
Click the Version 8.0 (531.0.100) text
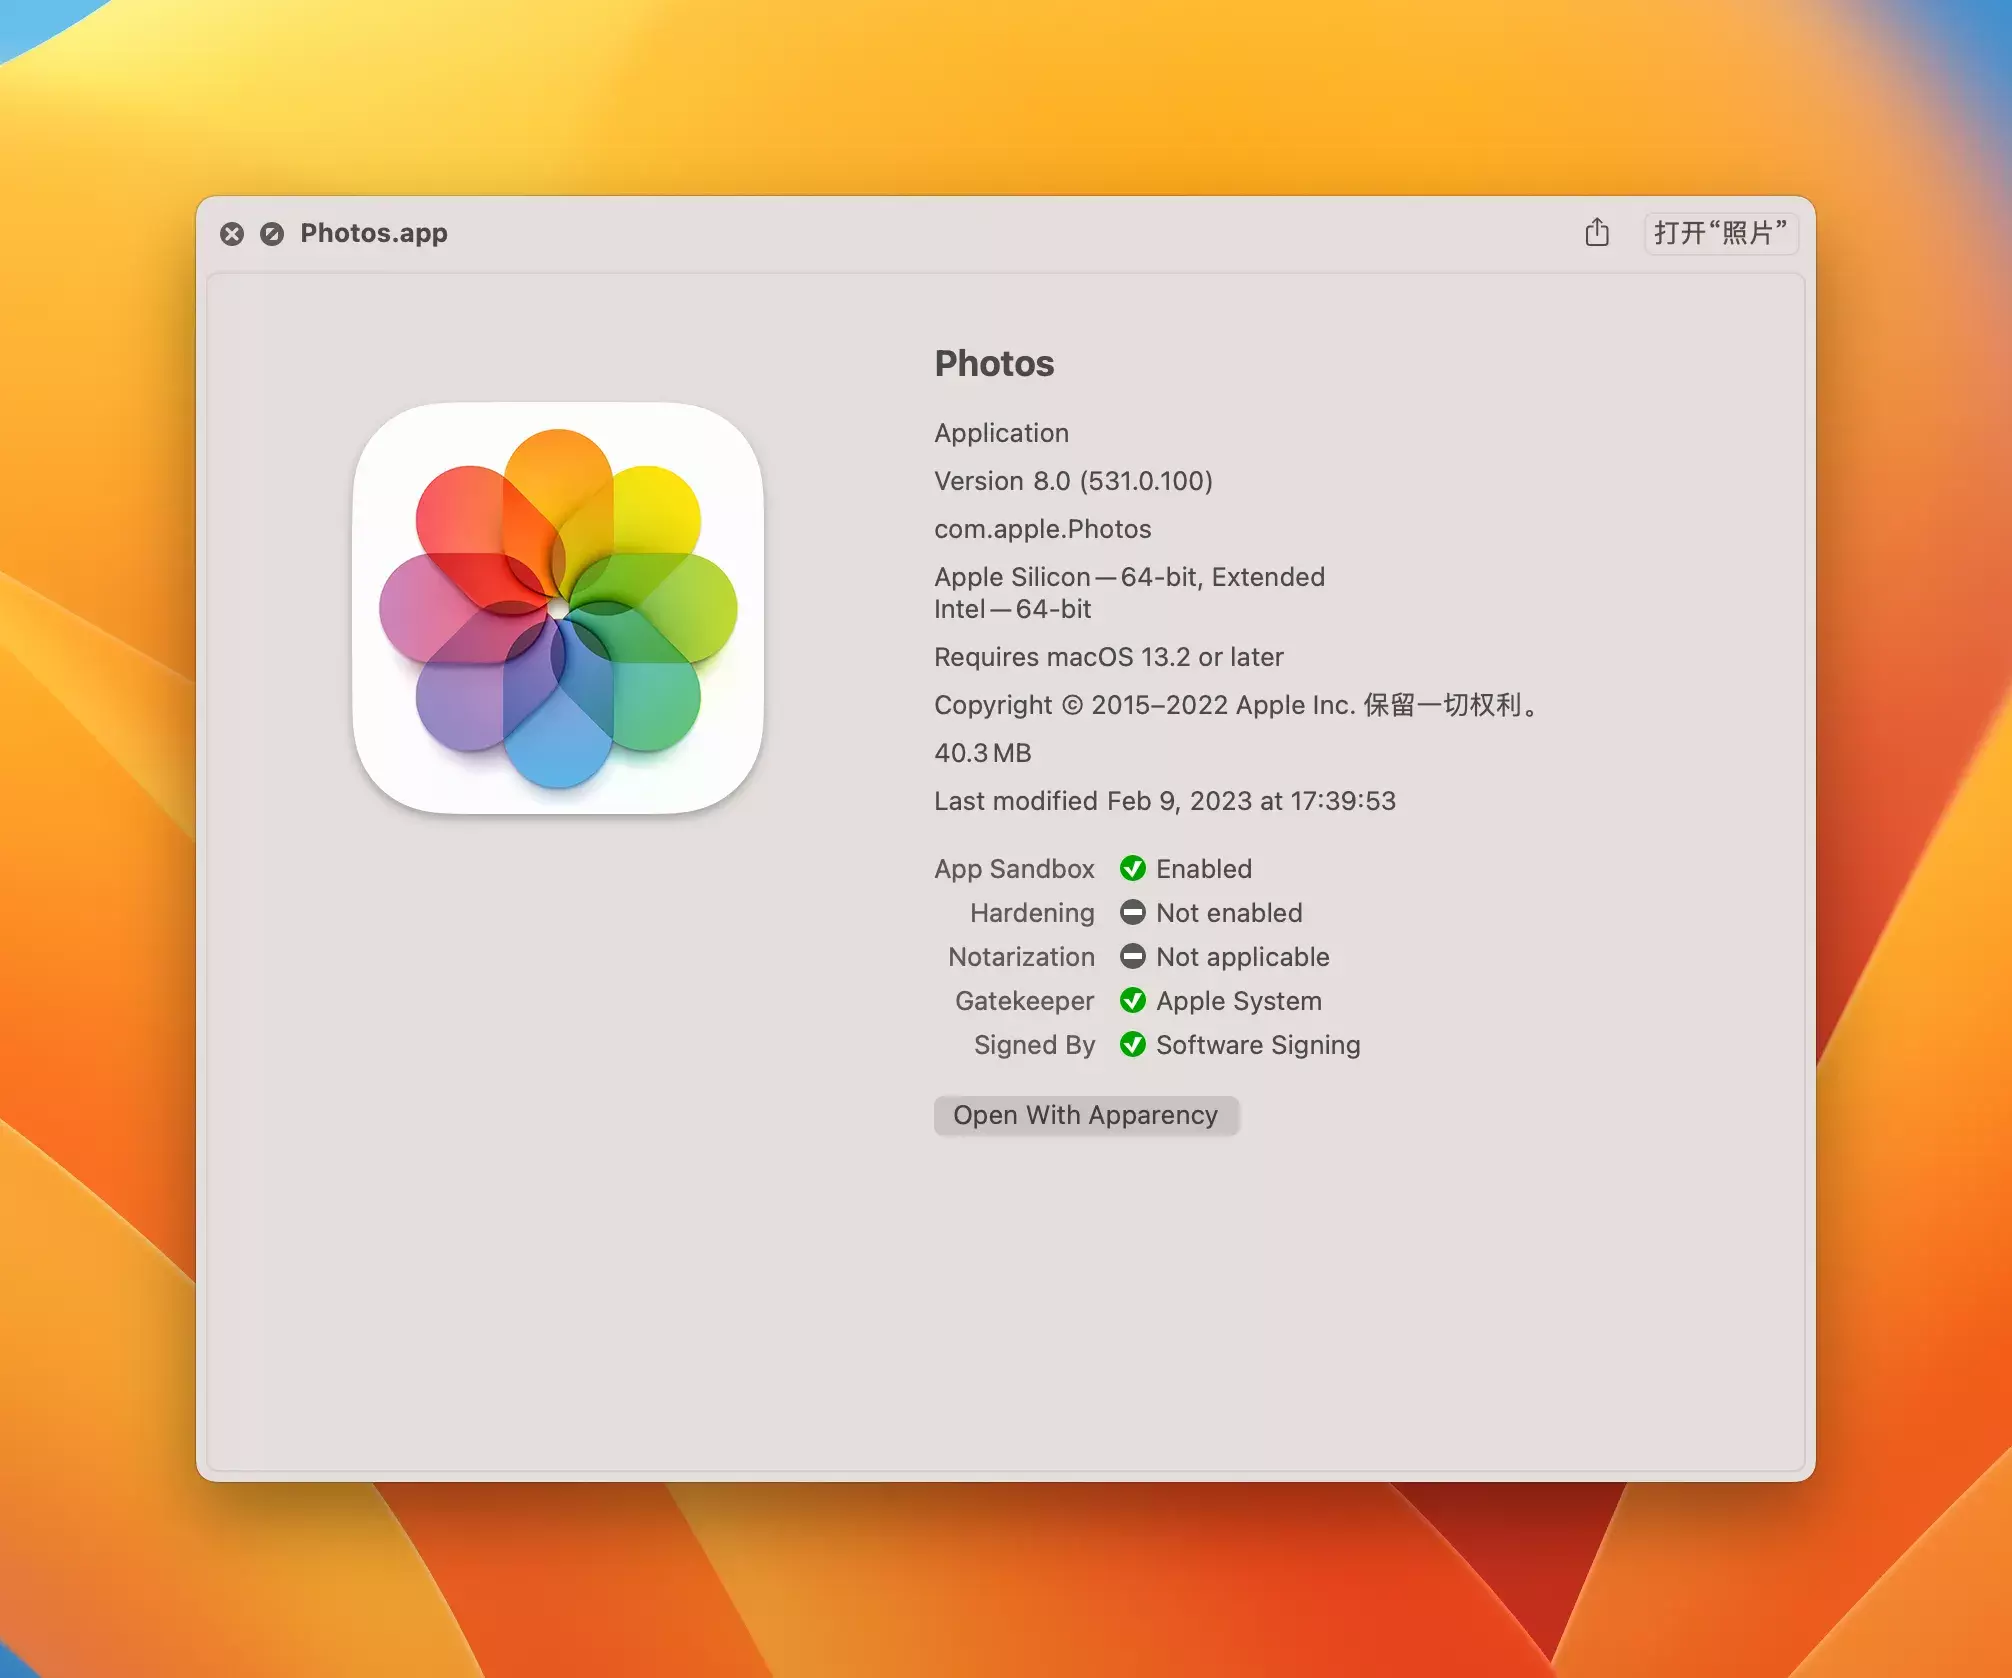click(x=1072, y=481)
